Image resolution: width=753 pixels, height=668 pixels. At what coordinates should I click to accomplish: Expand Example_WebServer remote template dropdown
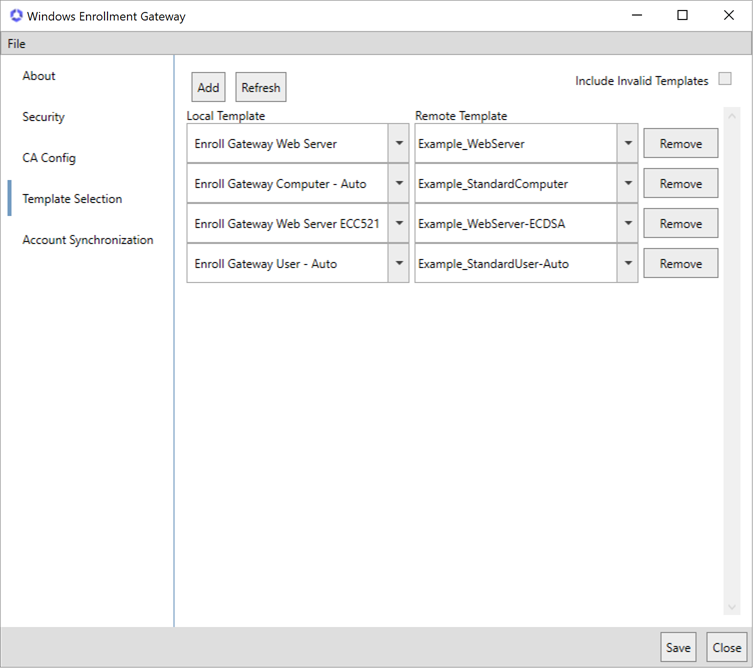point(627,144)
